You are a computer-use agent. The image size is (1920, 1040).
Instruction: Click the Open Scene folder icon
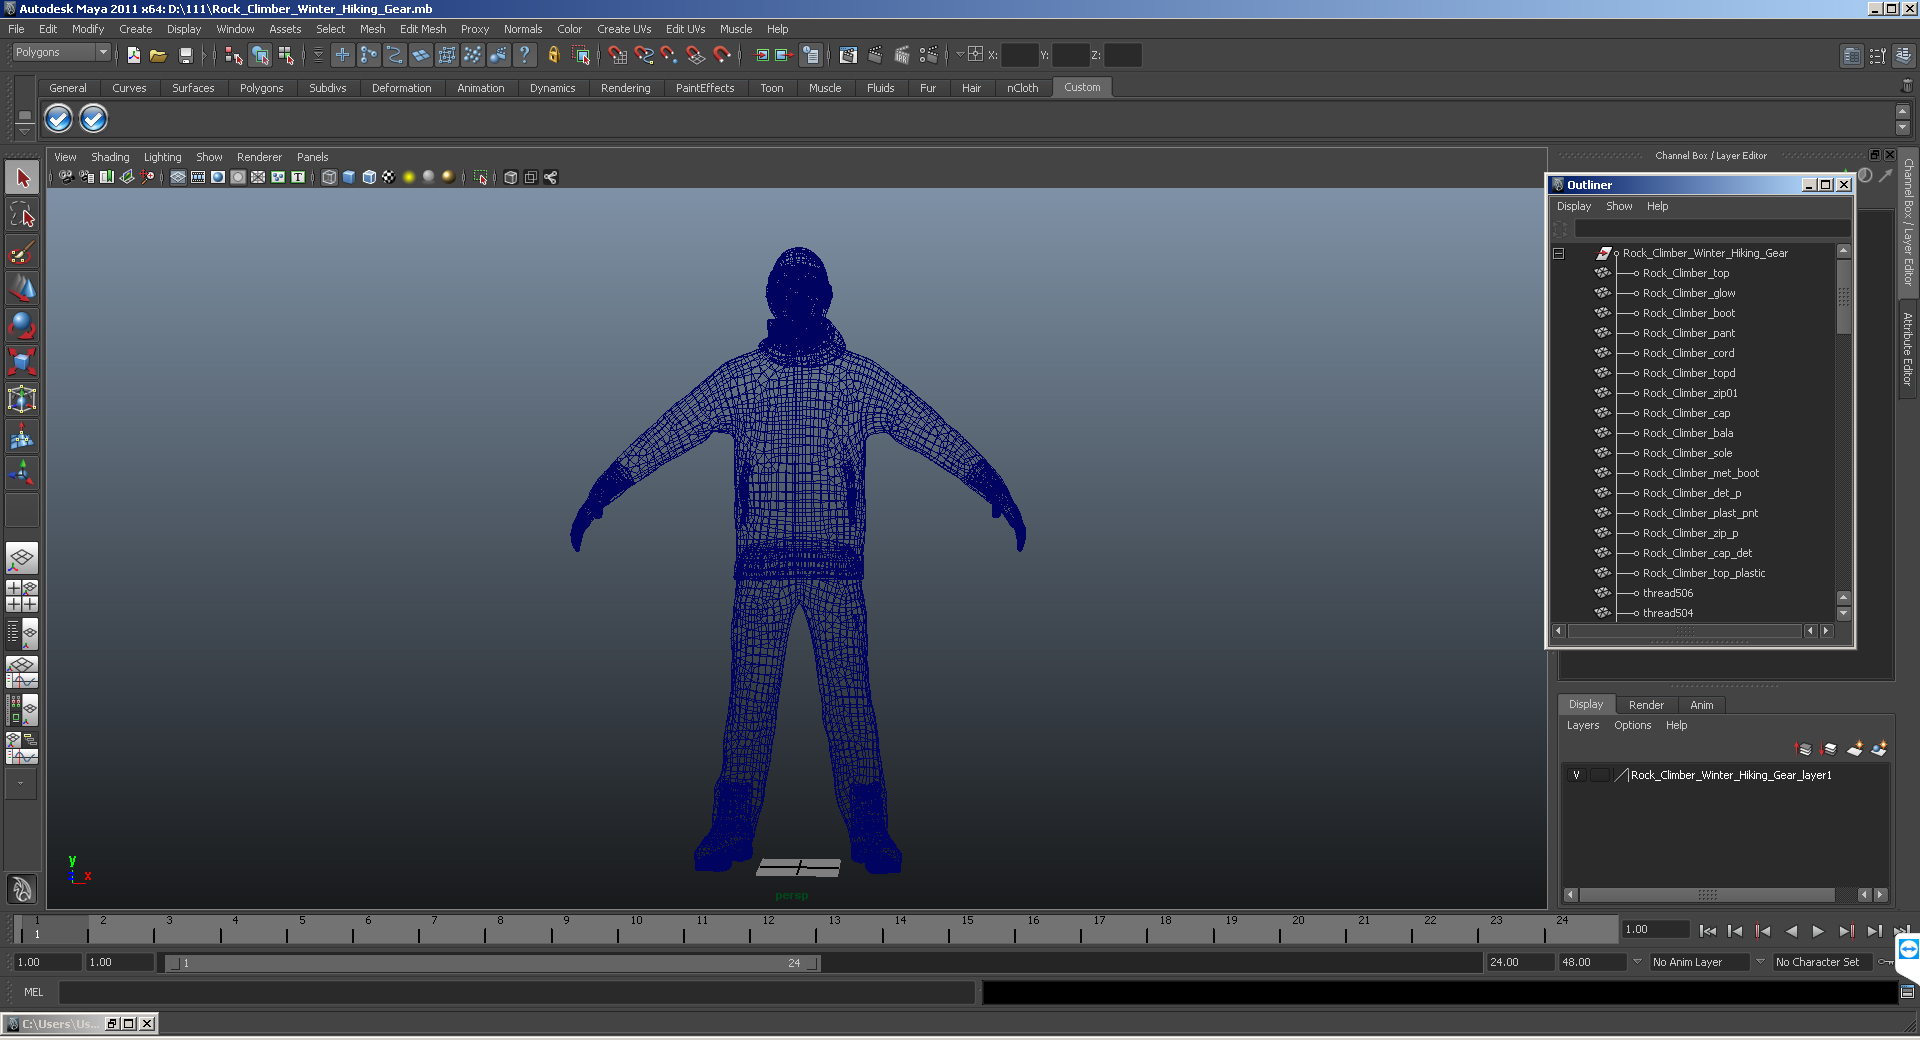click(x=158, y=55)
